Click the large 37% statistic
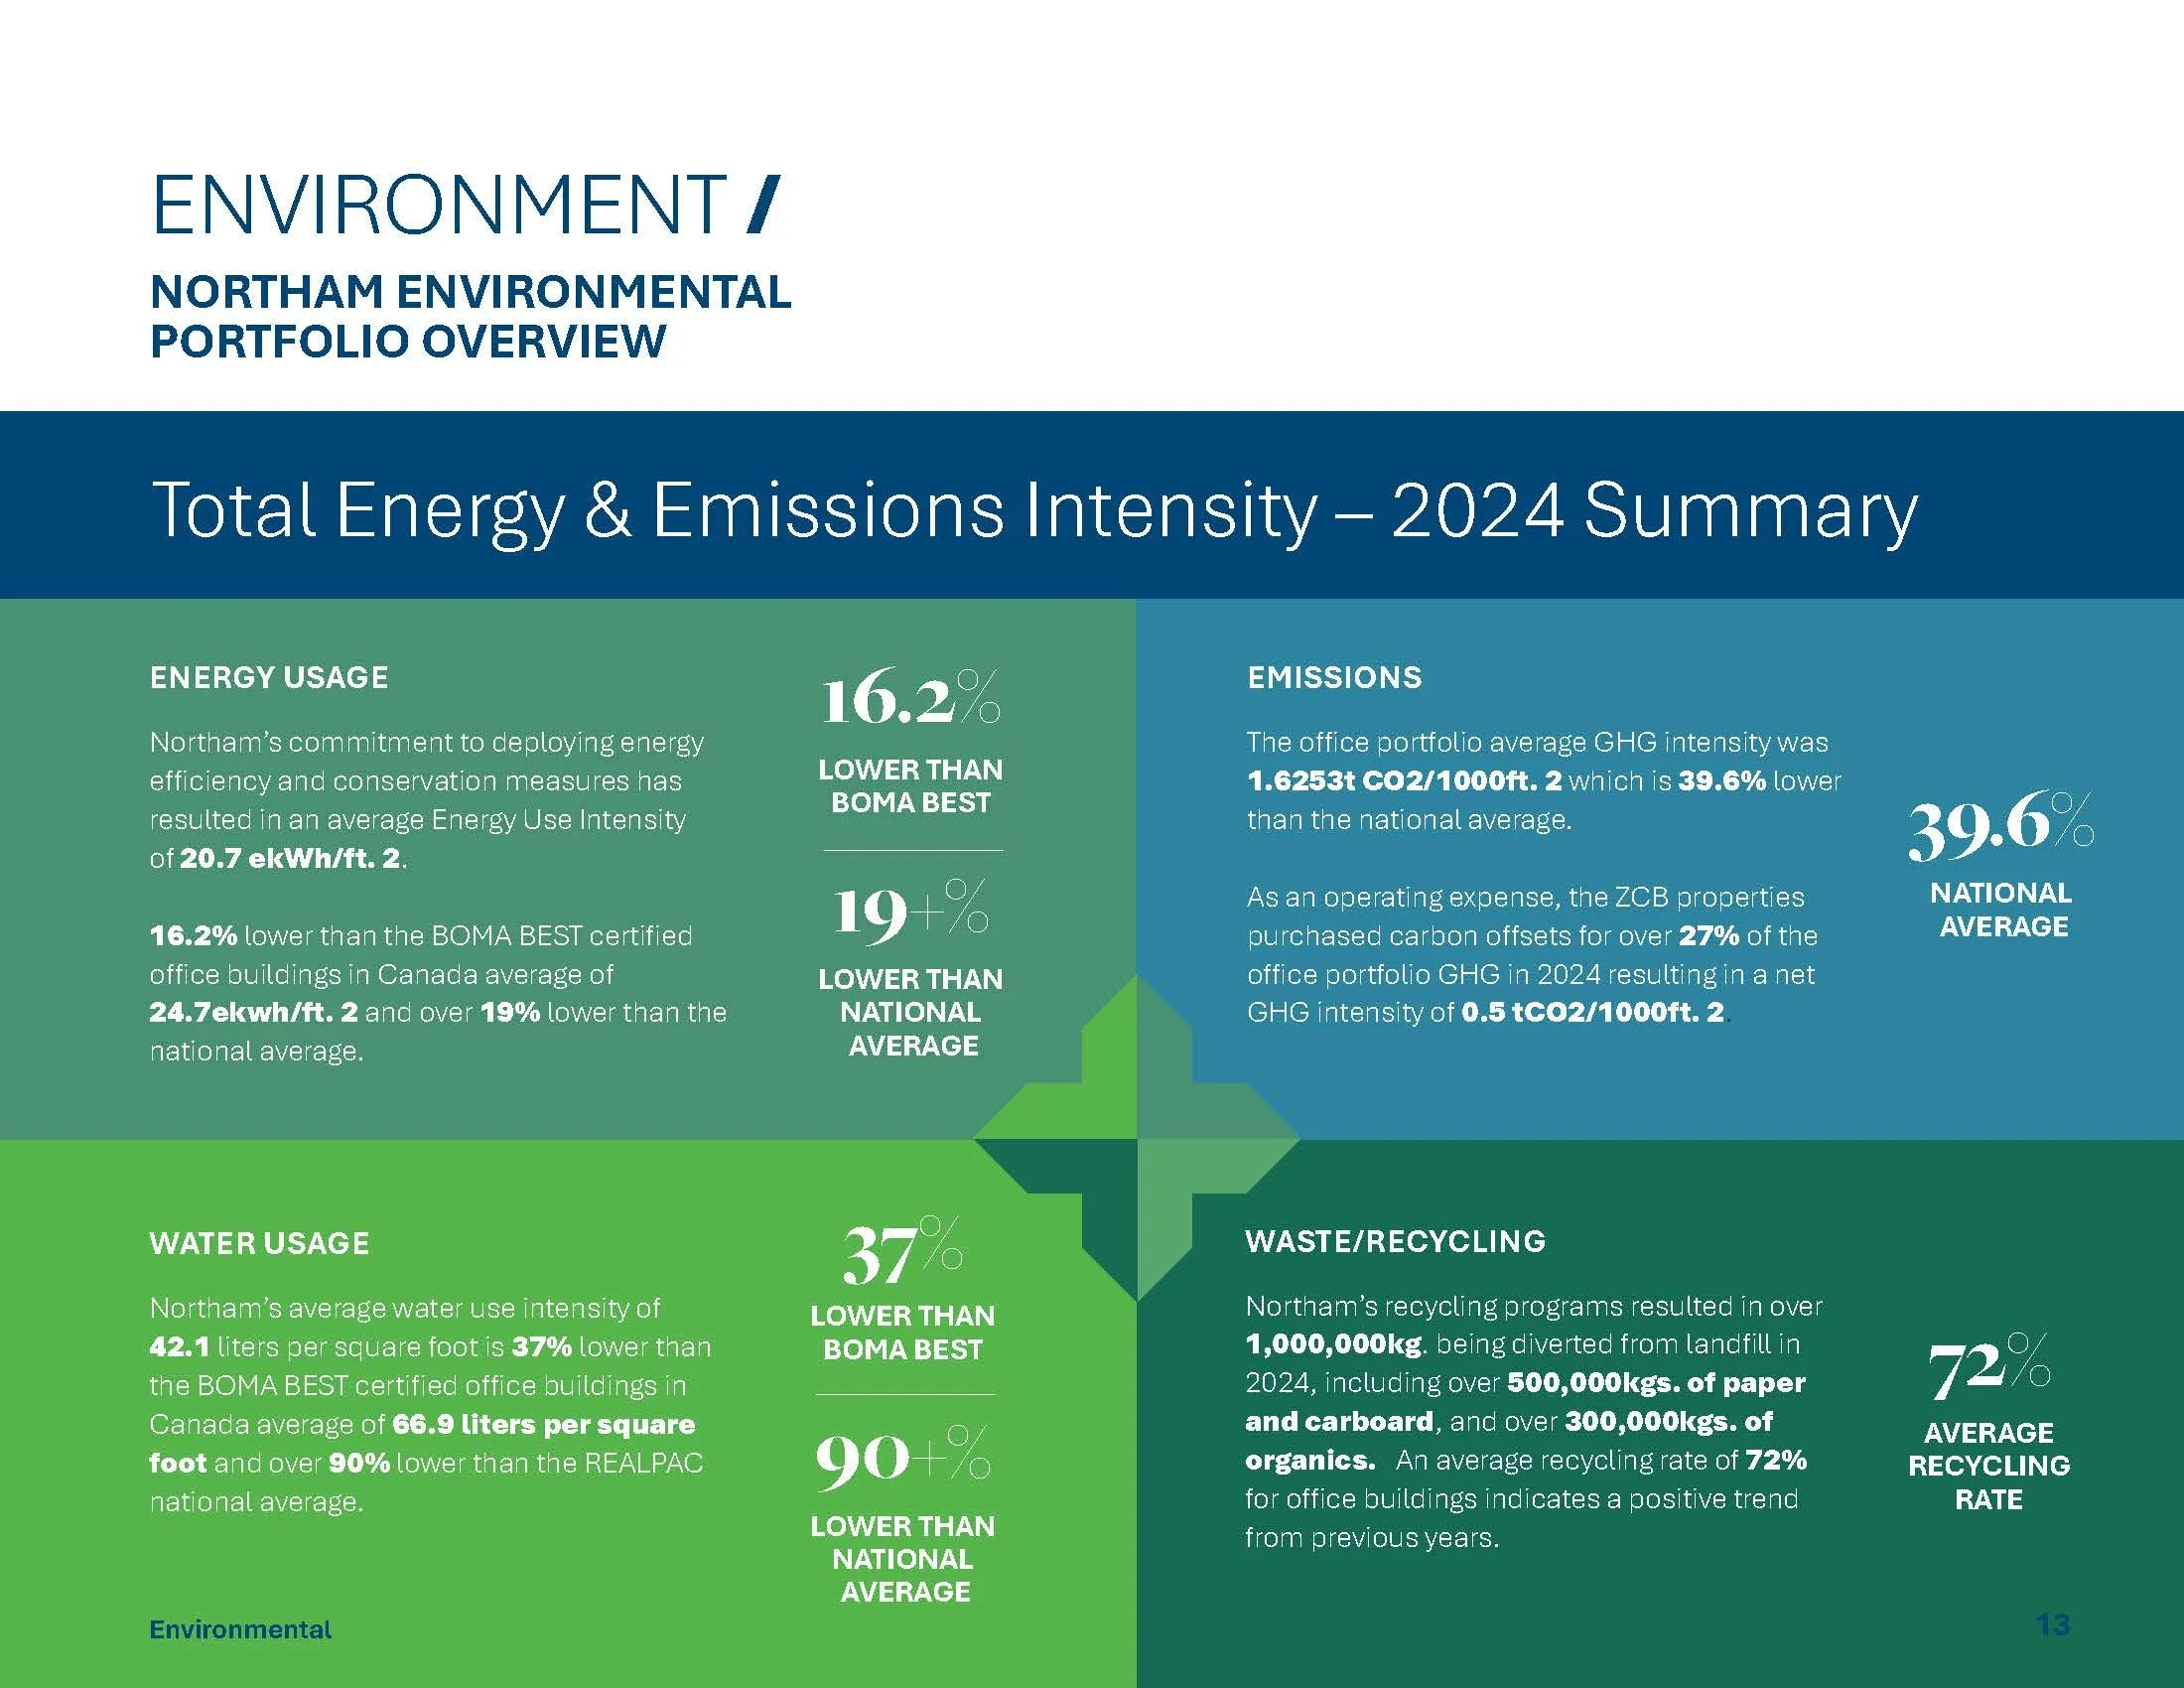 [x=902, y=1250]
